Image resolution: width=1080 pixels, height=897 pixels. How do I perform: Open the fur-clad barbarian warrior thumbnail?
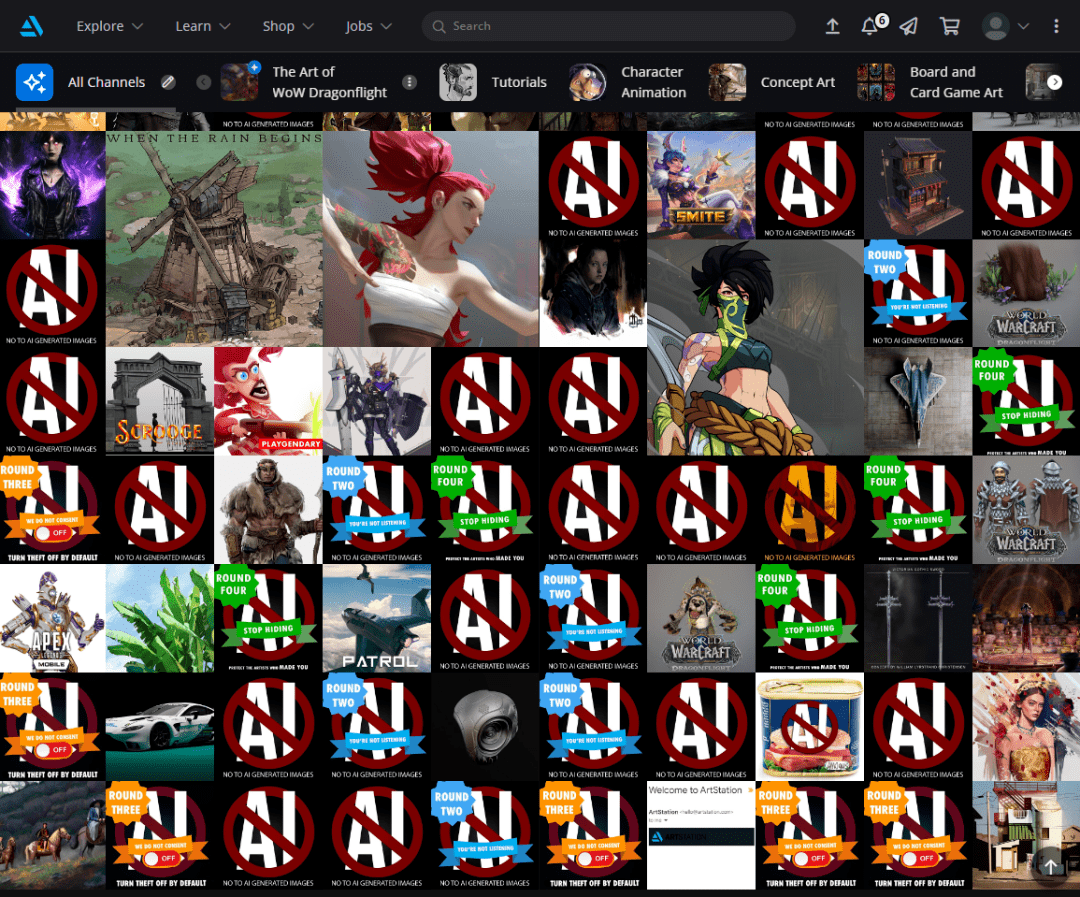[x=268, y=510]
